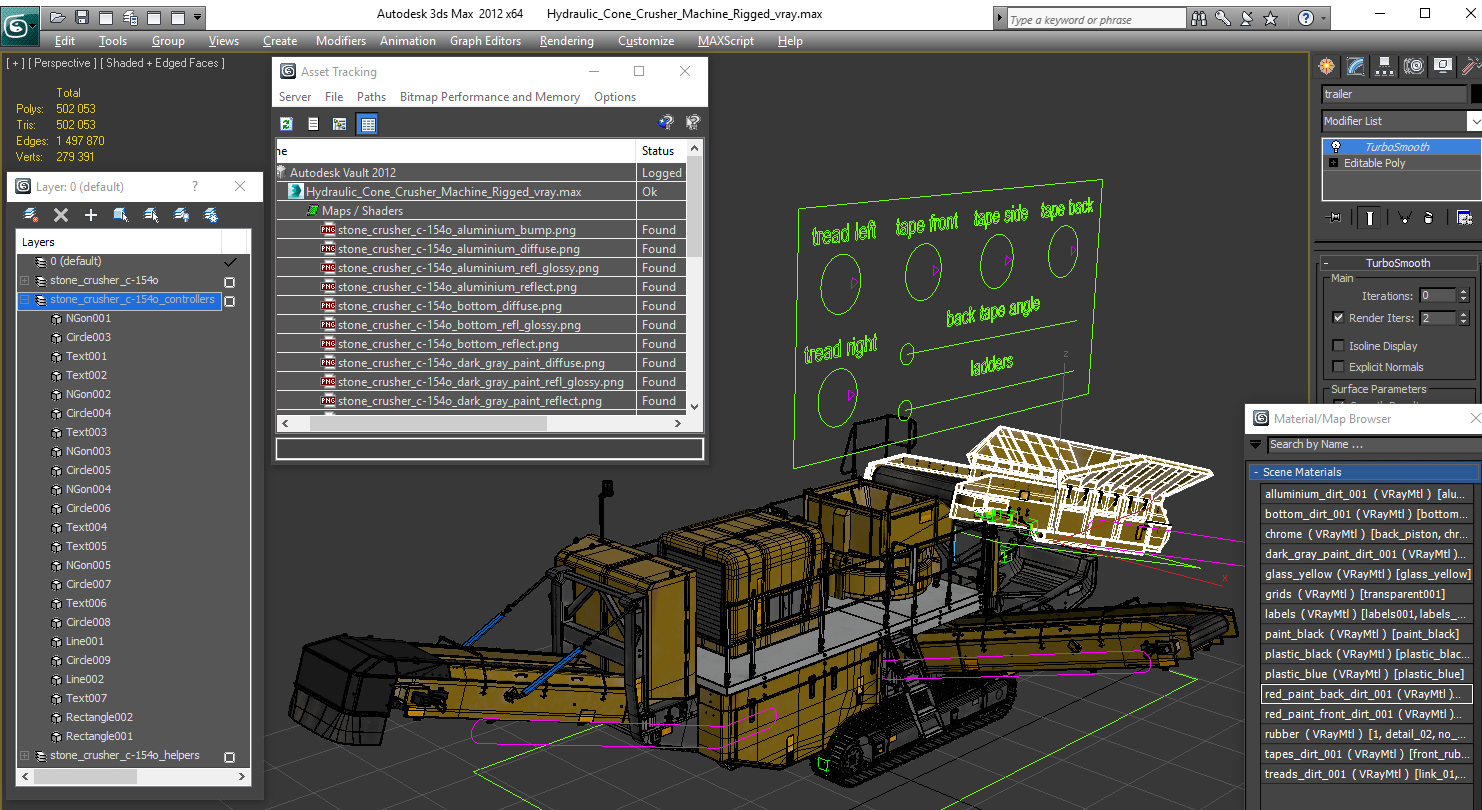Click the [Shaded + Edged Faces] viewport label
Screen dimensions: 1482x810
click(162, 63)
